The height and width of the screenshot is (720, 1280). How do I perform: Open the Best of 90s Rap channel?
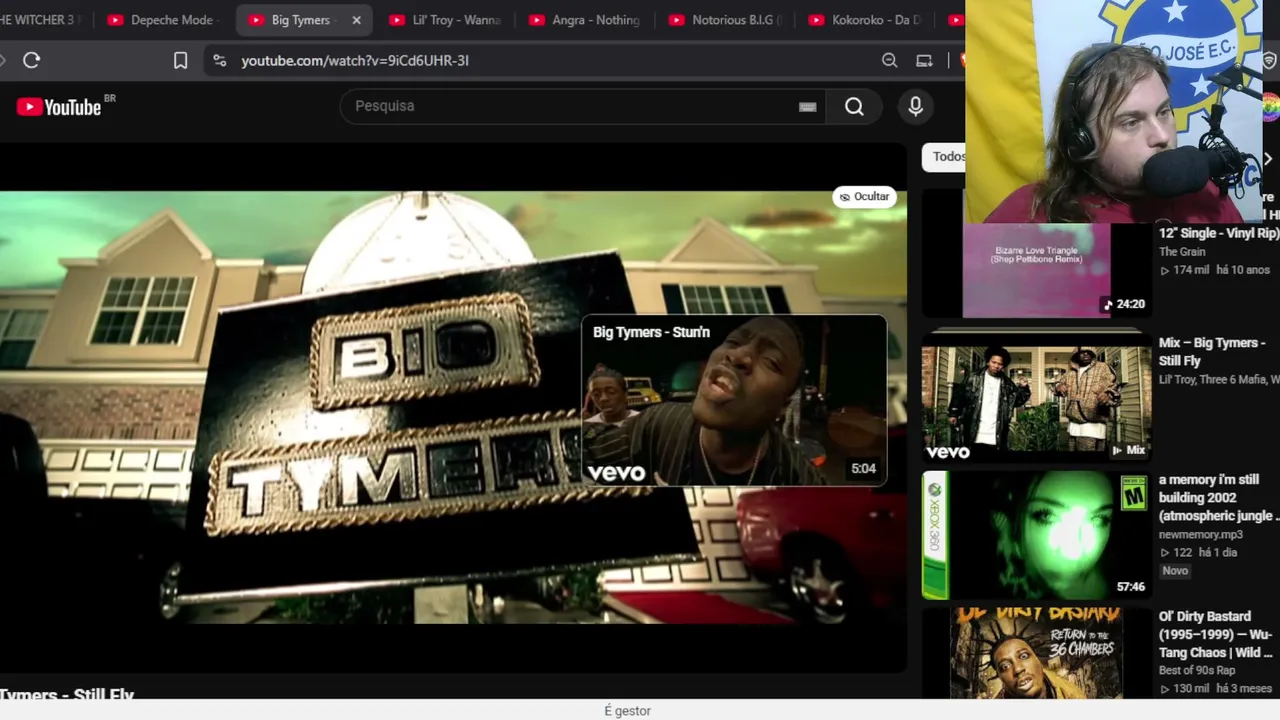coord(1197,670)
